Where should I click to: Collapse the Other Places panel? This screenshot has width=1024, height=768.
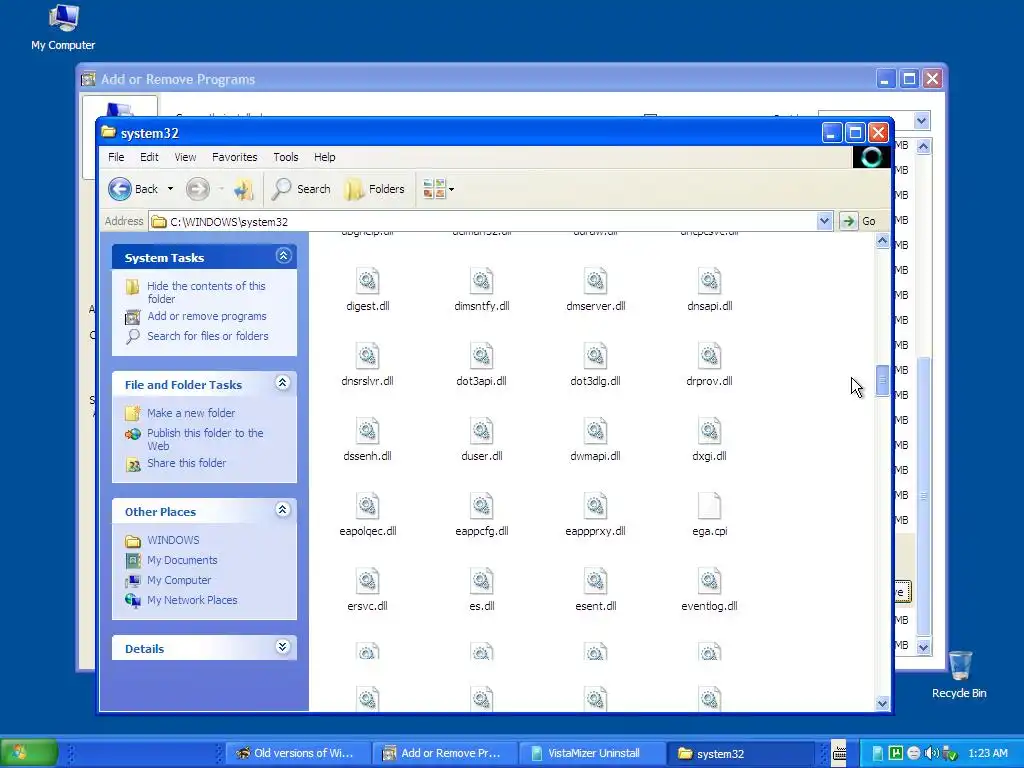(x=283, y=510)
